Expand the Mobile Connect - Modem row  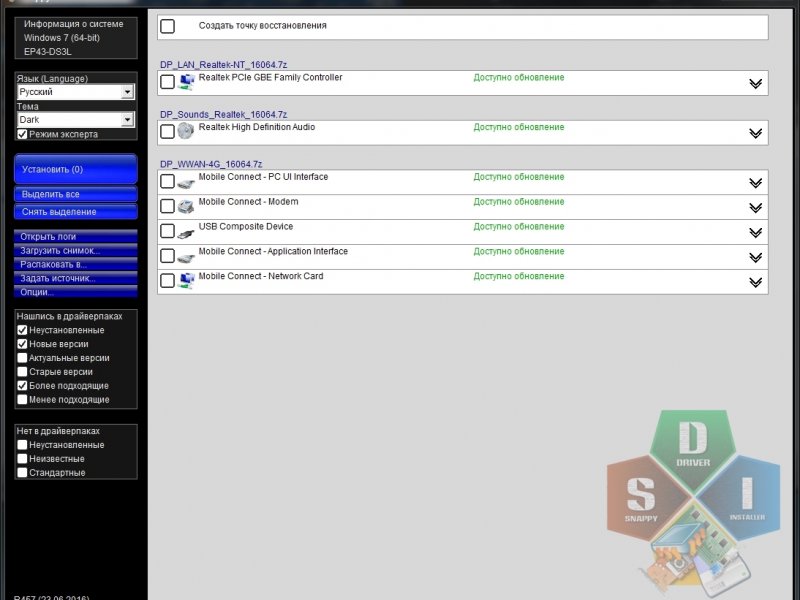pyautogui.click(x=755, y=208)
